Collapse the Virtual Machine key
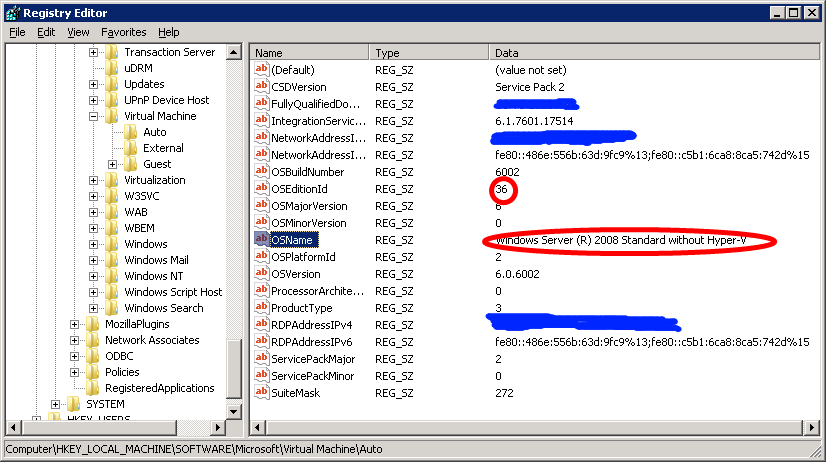 (x=93, y=116)
